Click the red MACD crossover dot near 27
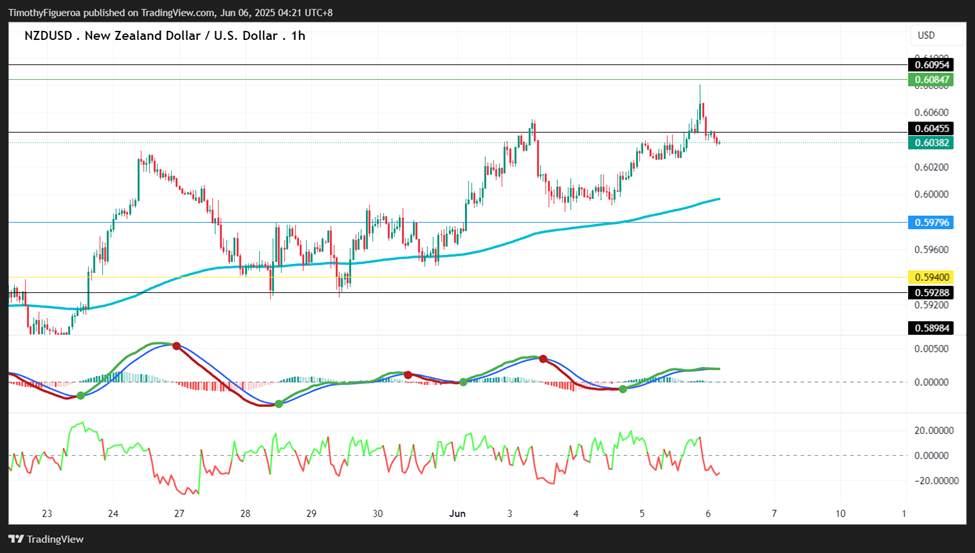 [177, 346]
